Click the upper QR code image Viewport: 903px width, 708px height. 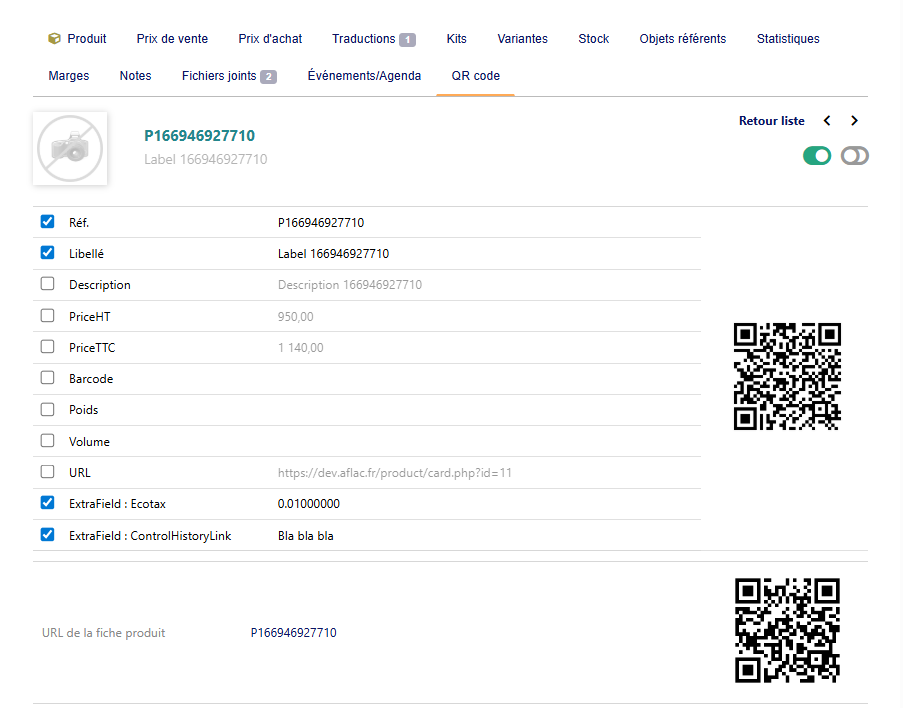click(x=787, y=376)
